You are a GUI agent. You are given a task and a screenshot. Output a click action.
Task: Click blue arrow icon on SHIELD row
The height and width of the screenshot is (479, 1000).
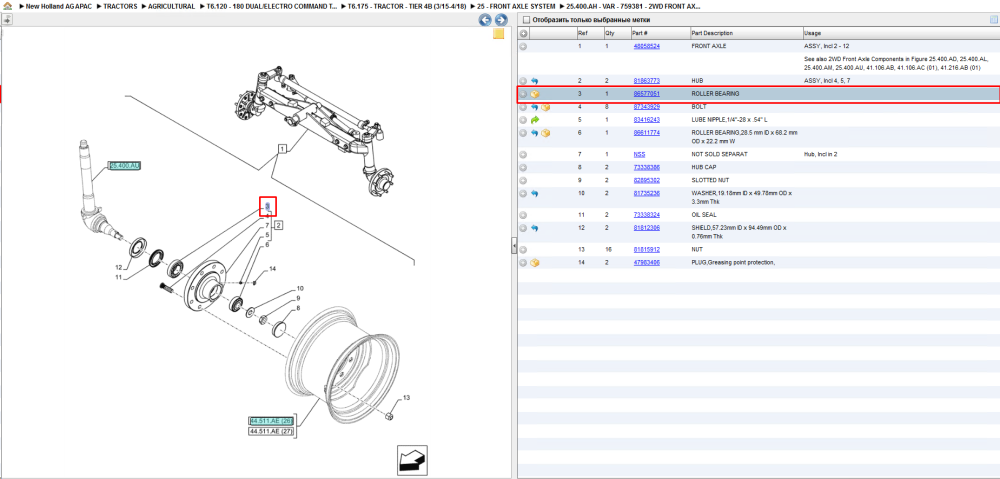tap(534, 228)
